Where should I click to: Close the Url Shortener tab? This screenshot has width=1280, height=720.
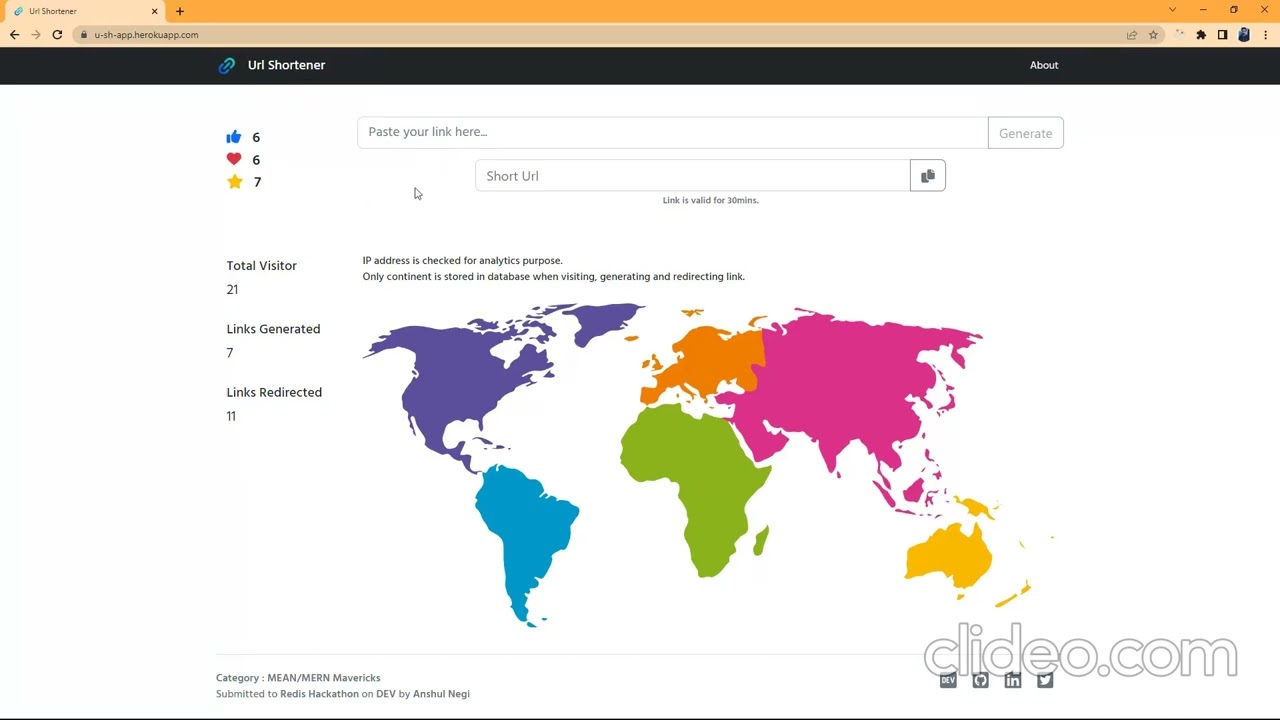click(x=155, y=11)
